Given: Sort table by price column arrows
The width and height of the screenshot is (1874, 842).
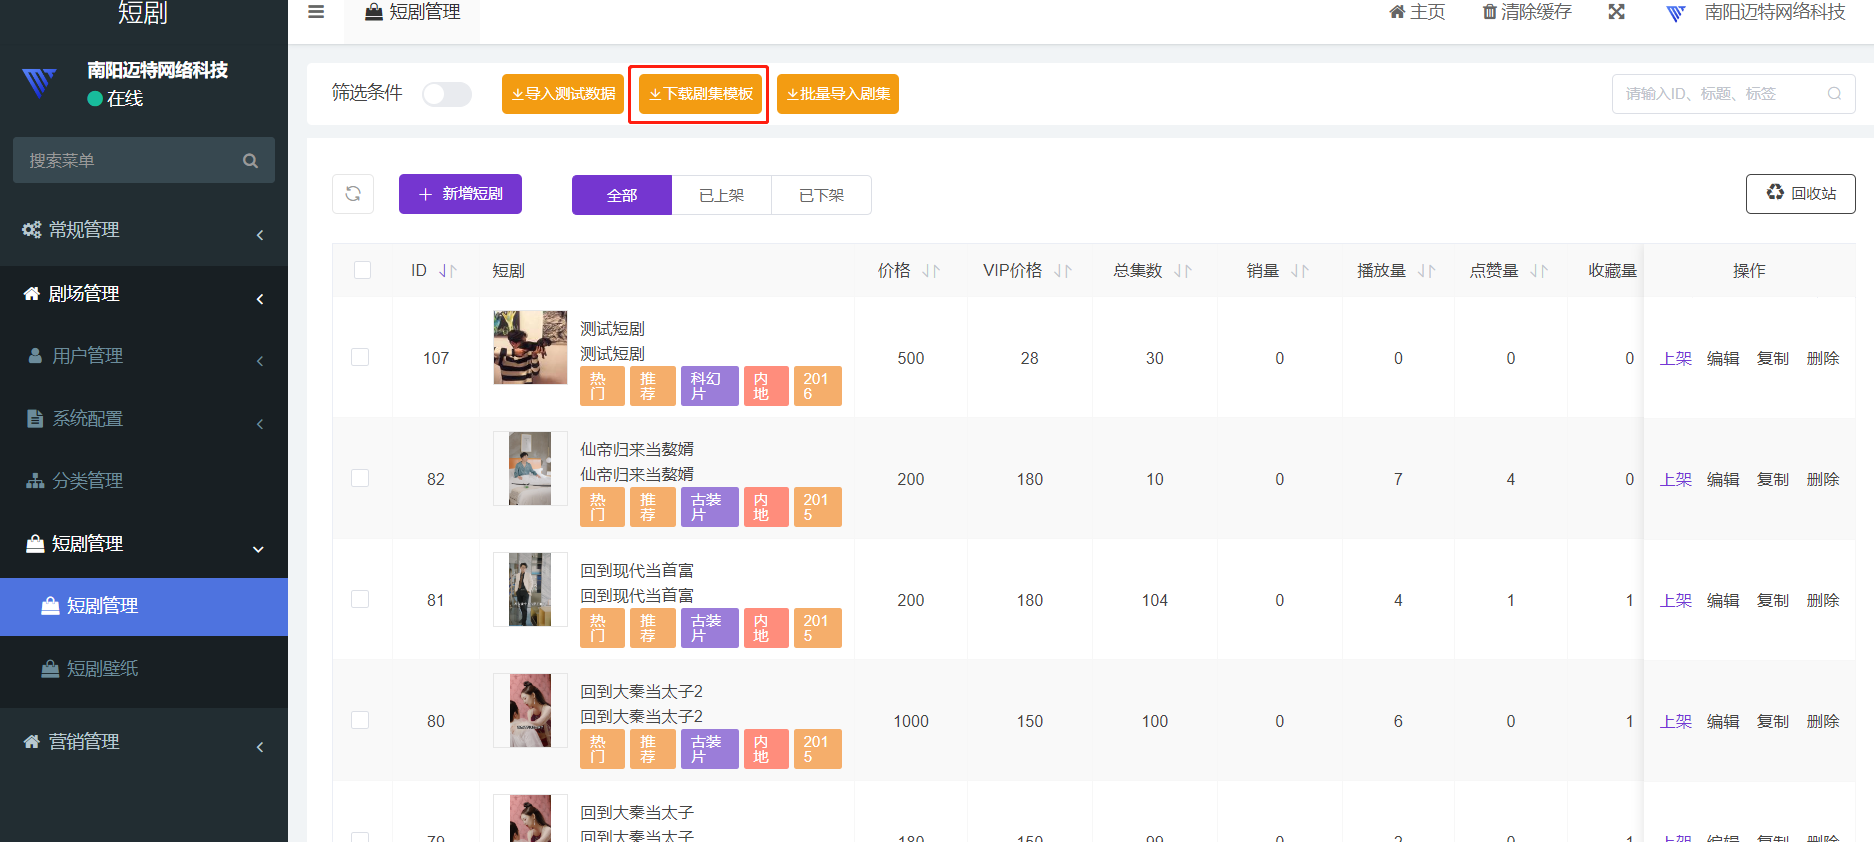Looking at the screenshot, I should point(931,271).
